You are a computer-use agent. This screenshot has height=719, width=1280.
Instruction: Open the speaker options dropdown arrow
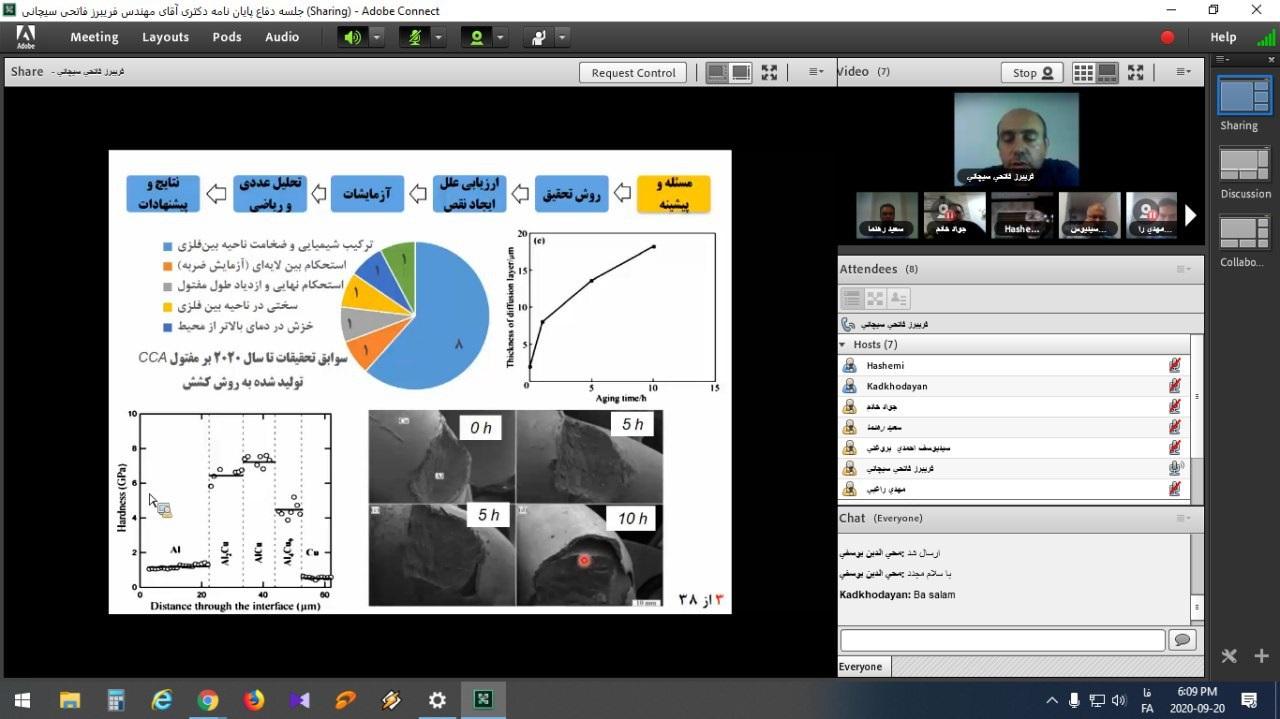tap(377, 37)
